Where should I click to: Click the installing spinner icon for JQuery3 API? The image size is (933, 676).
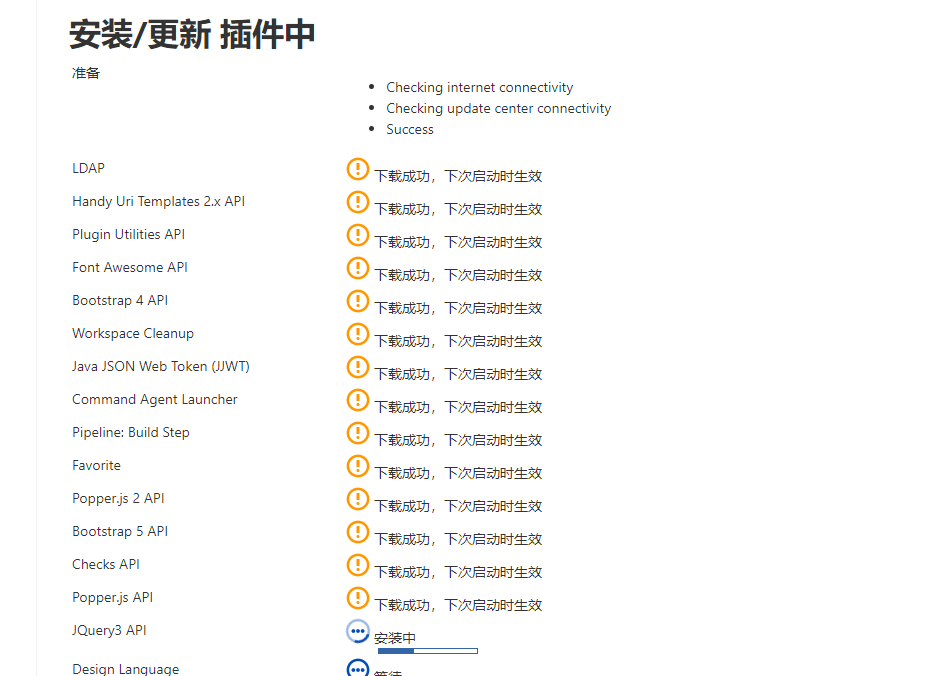(358, 631)
